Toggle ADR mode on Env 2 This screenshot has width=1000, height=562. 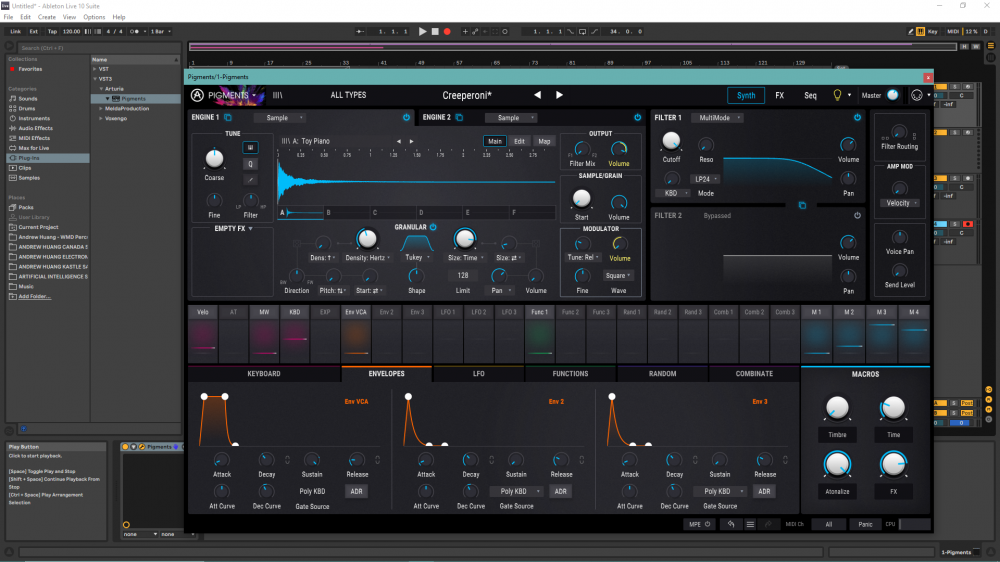pos(561,491)
